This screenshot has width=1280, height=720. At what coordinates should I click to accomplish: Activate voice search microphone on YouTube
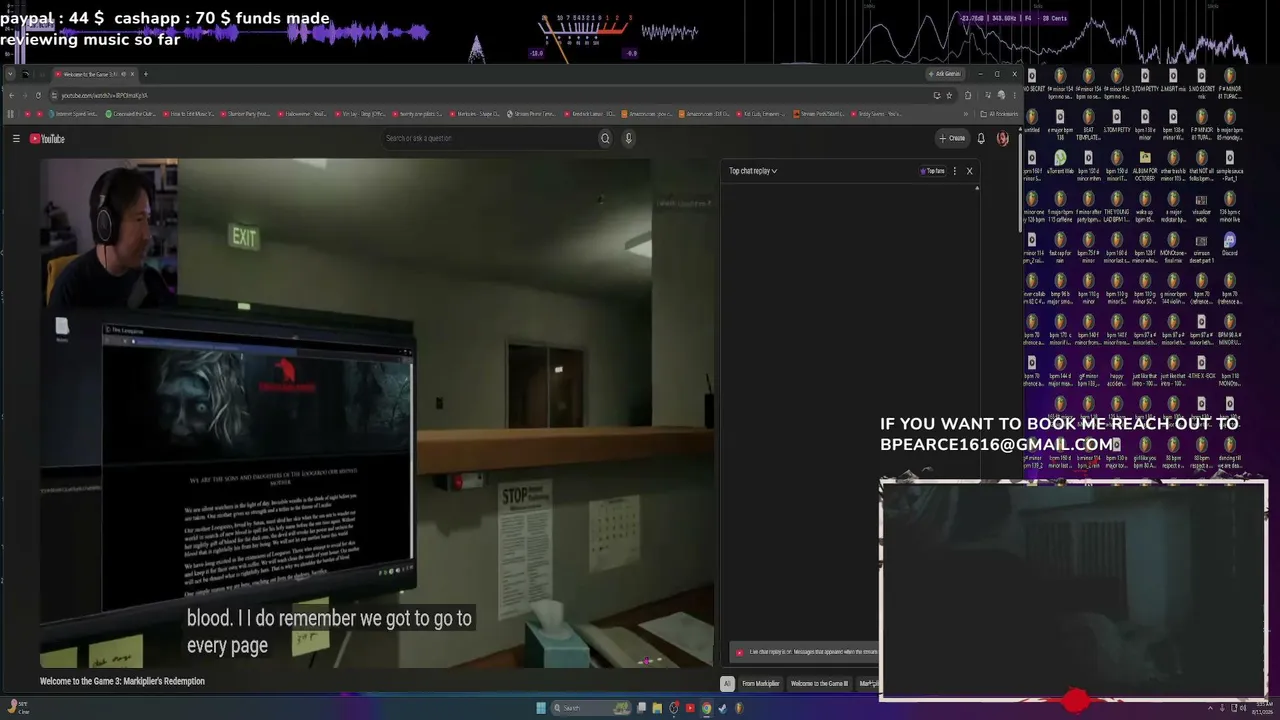click(x=628, y=139)
